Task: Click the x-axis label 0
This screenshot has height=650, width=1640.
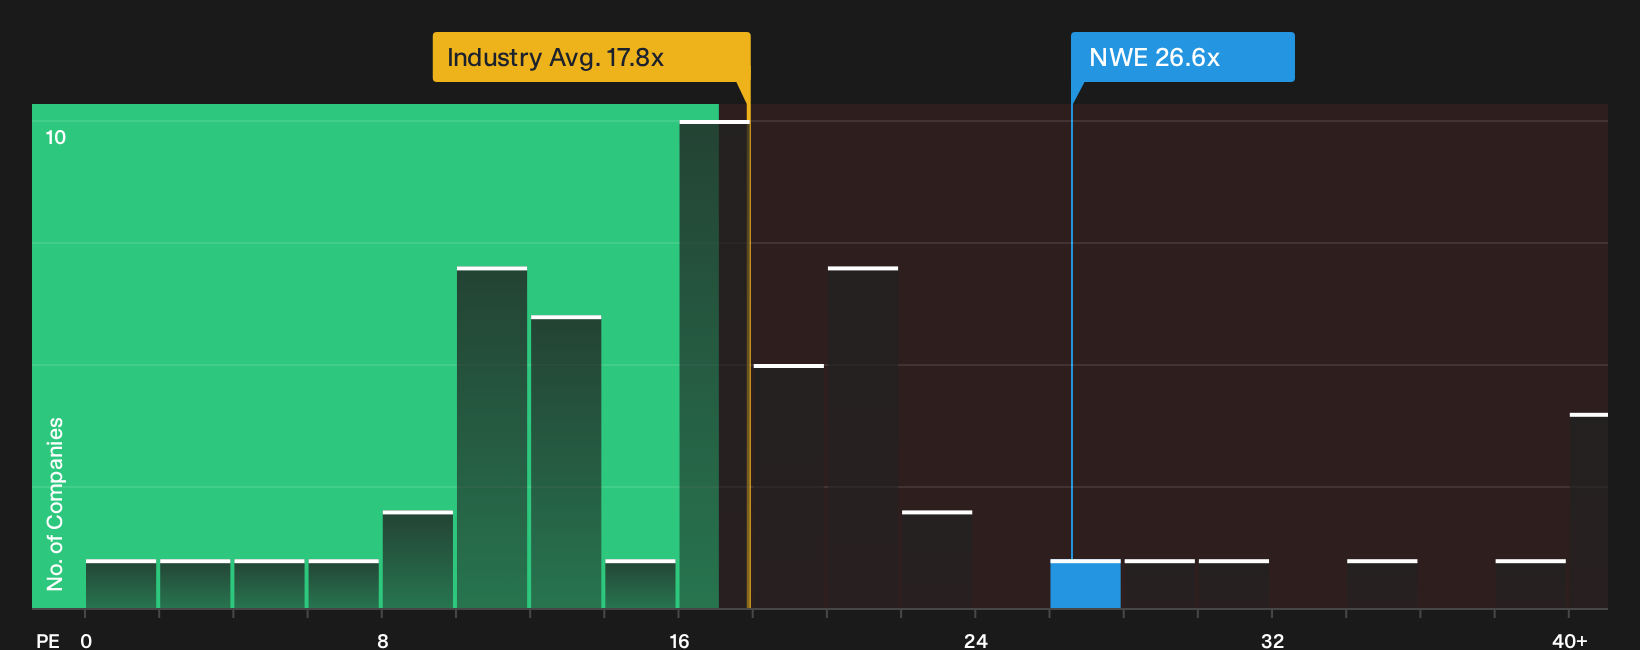Action: click(86, 640)
